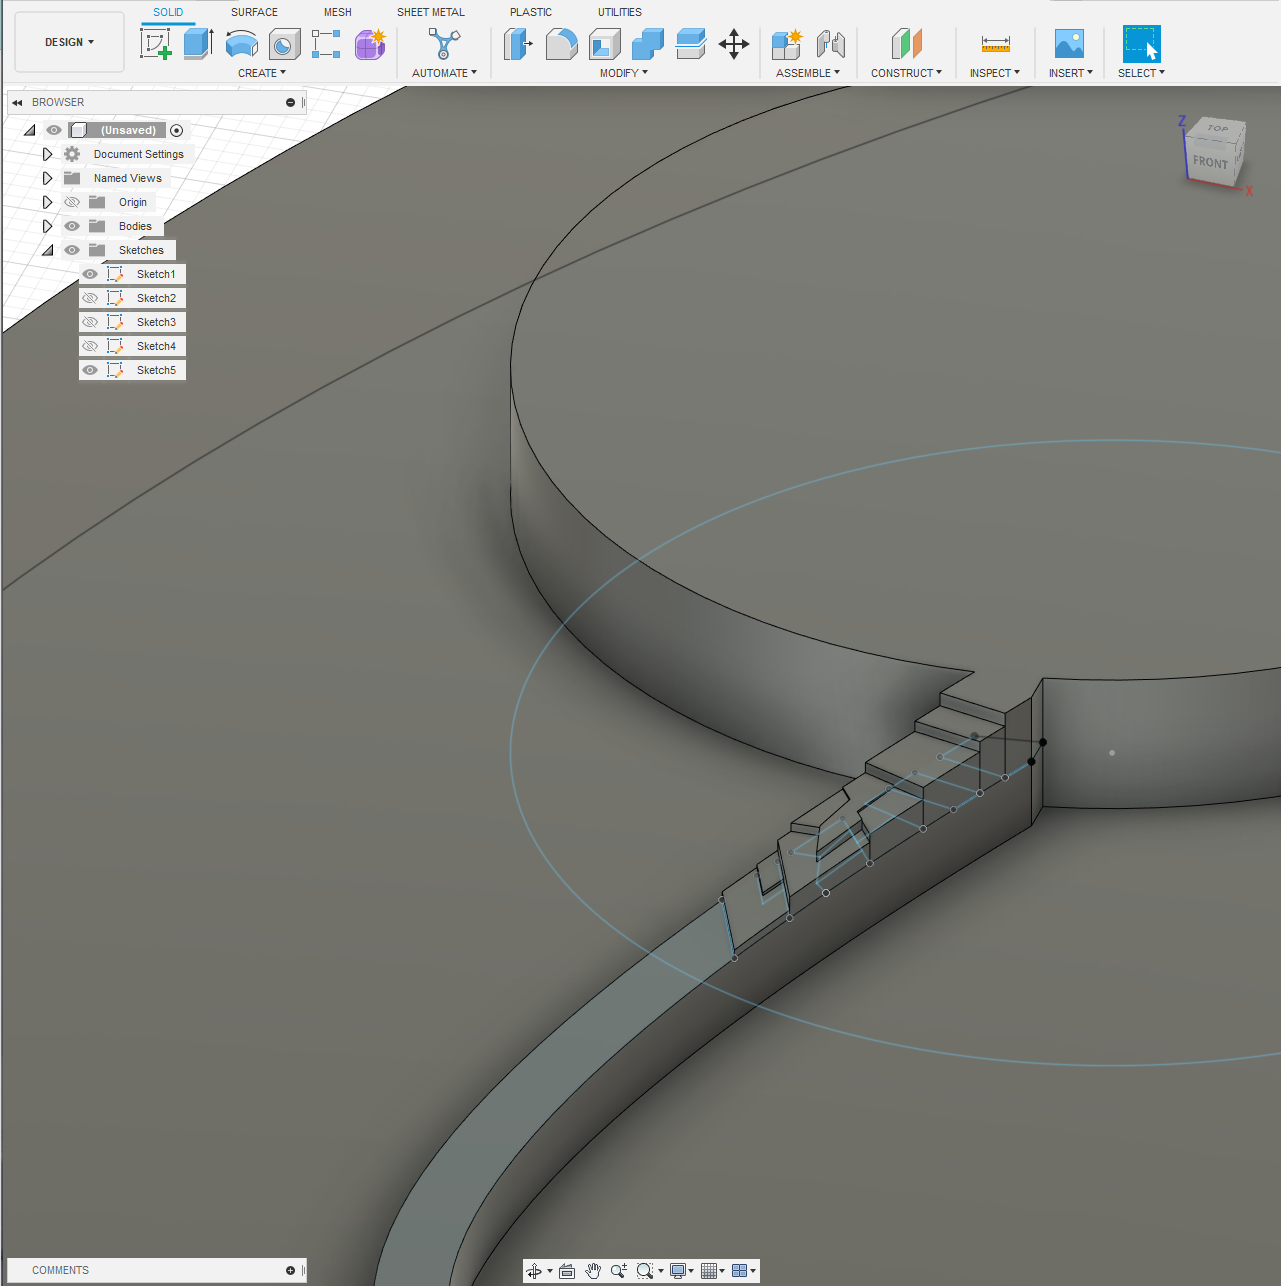
Task: Open the CONSTRUCT menu
Action: pyautogui.click(x=906, y=73)
